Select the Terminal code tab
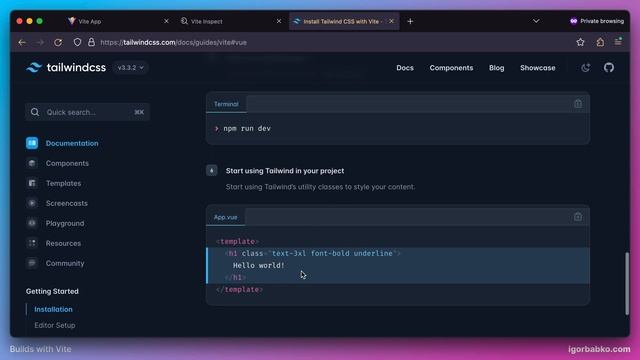Screen dimensions: 640x360 [x=226, y=104]
